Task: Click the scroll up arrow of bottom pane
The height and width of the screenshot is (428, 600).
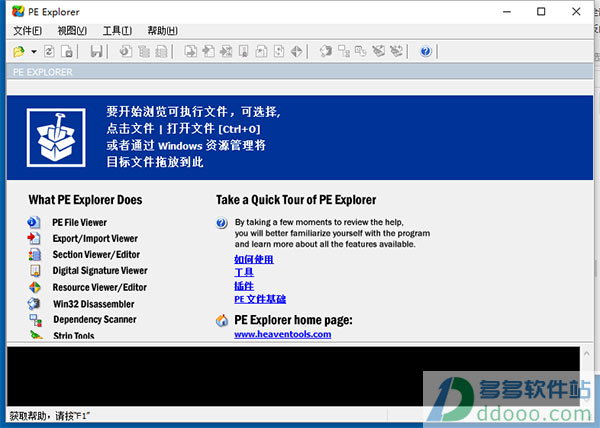Action: tap(587, 353)
